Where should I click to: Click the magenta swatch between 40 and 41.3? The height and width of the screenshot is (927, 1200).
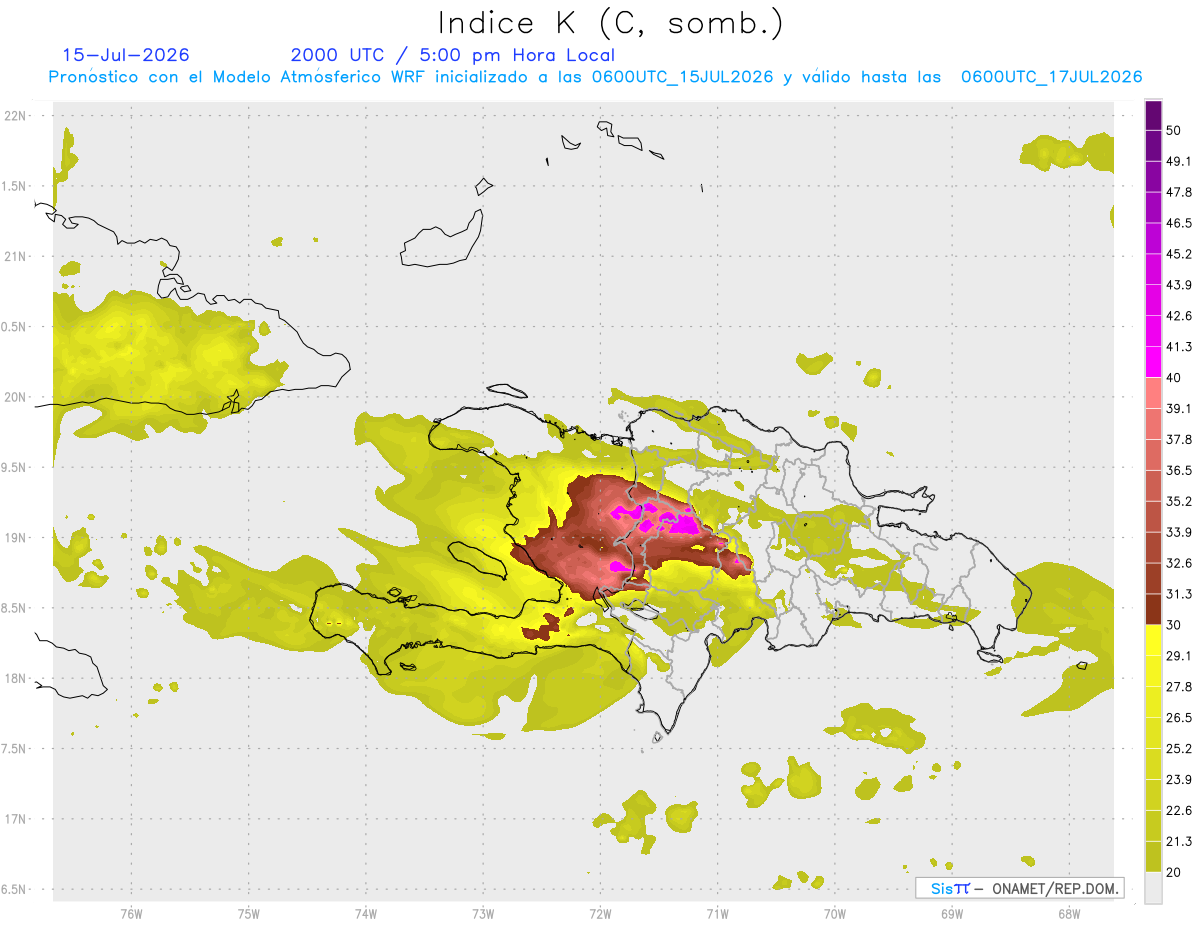click(1153, 362)
